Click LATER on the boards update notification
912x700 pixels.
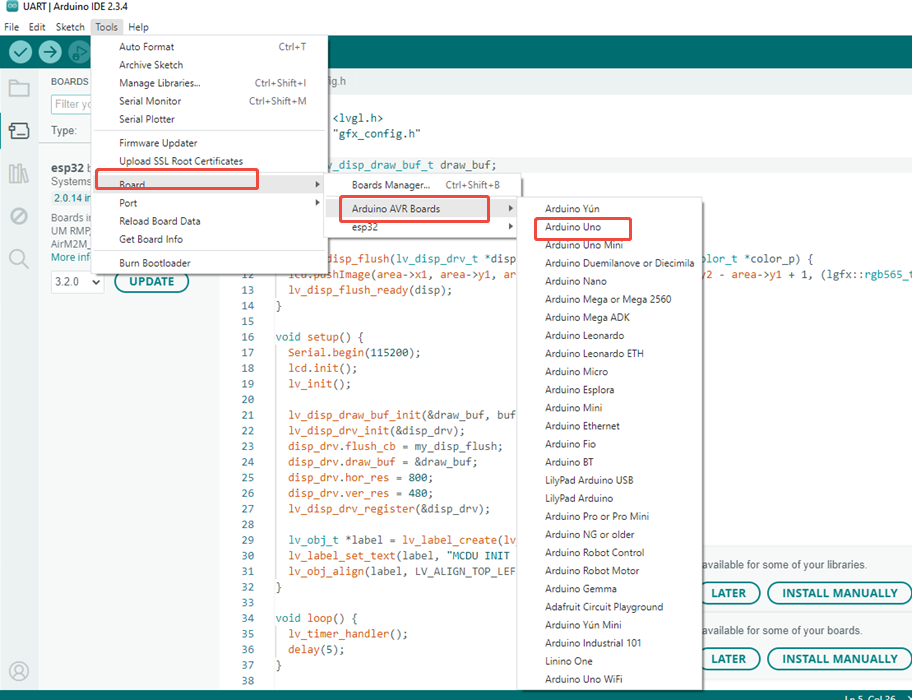coord(729,659)
